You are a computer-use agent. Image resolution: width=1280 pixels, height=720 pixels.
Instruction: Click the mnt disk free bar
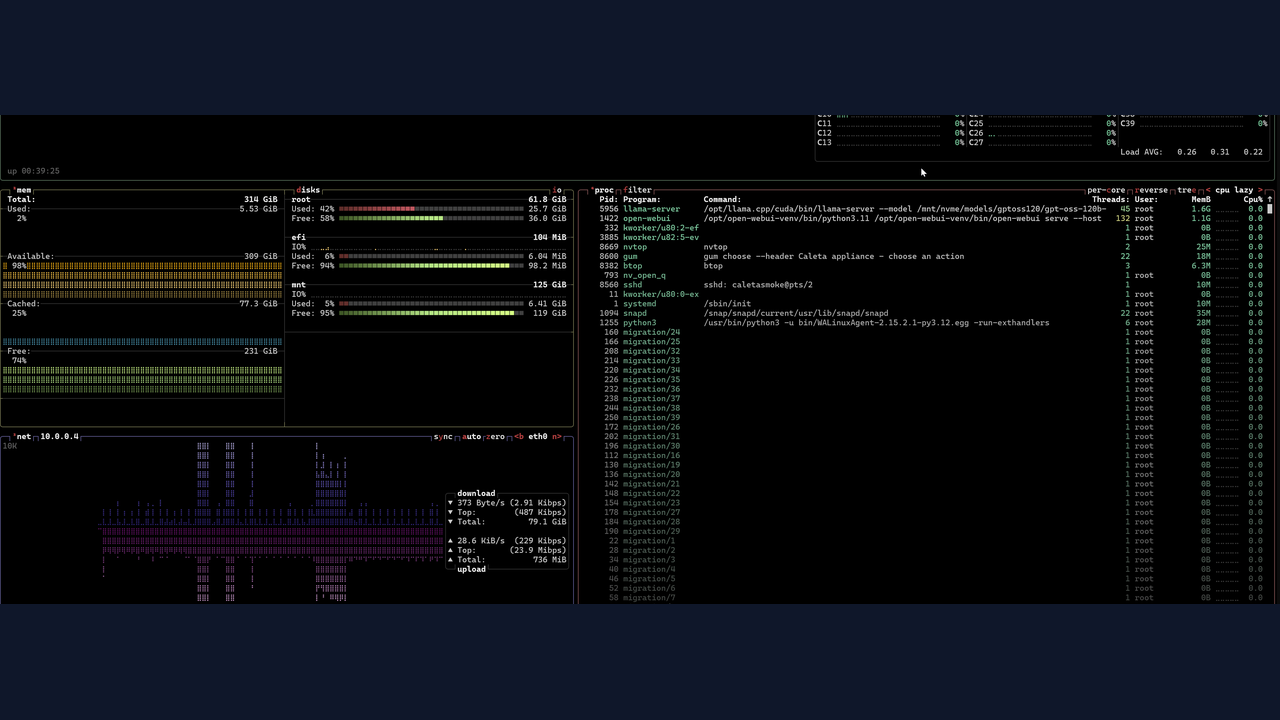431,313
